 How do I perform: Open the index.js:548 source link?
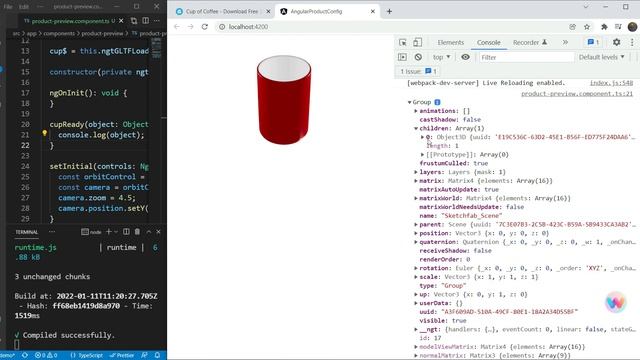click(611, 83)
